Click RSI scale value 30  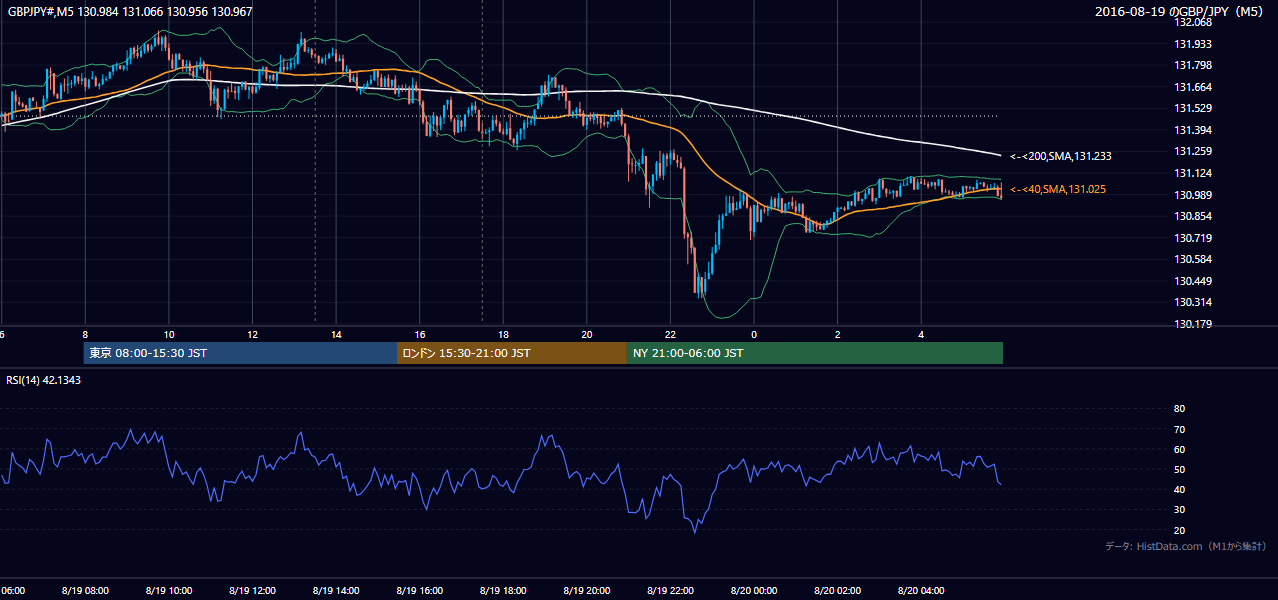pyautogui.click(x=1179, y=510)
